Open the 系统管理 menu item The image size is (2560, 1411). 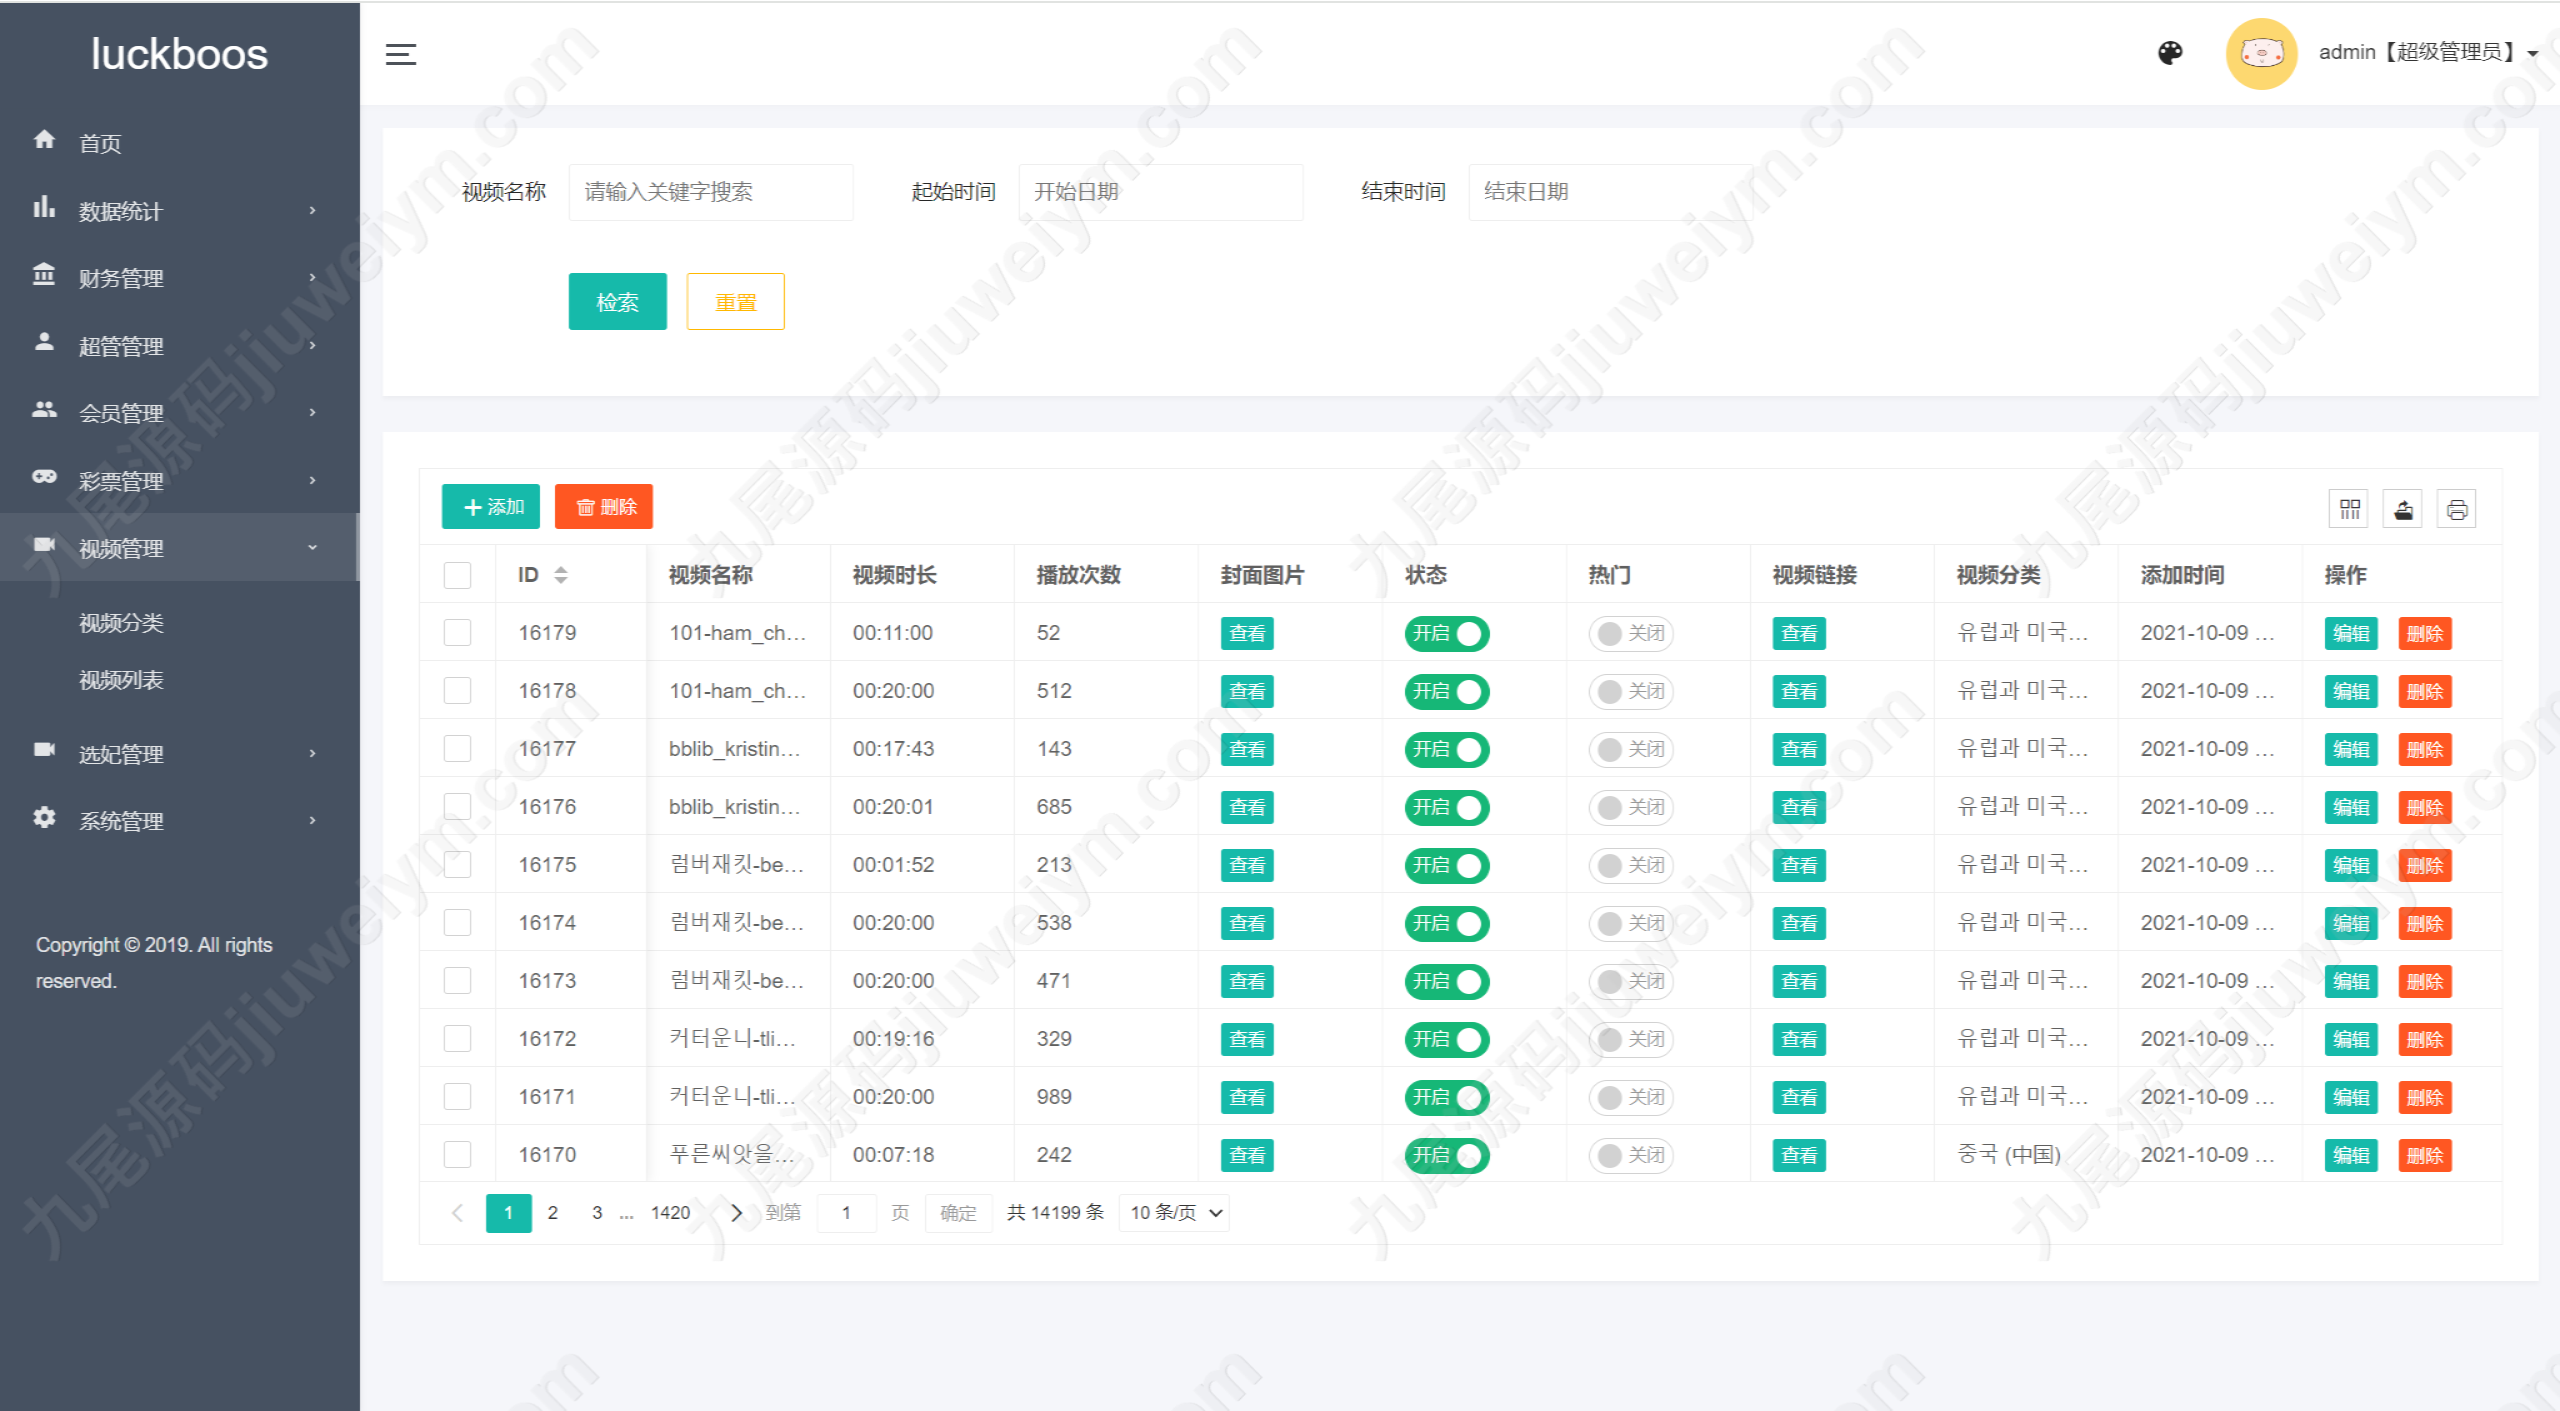click(180, 820)
